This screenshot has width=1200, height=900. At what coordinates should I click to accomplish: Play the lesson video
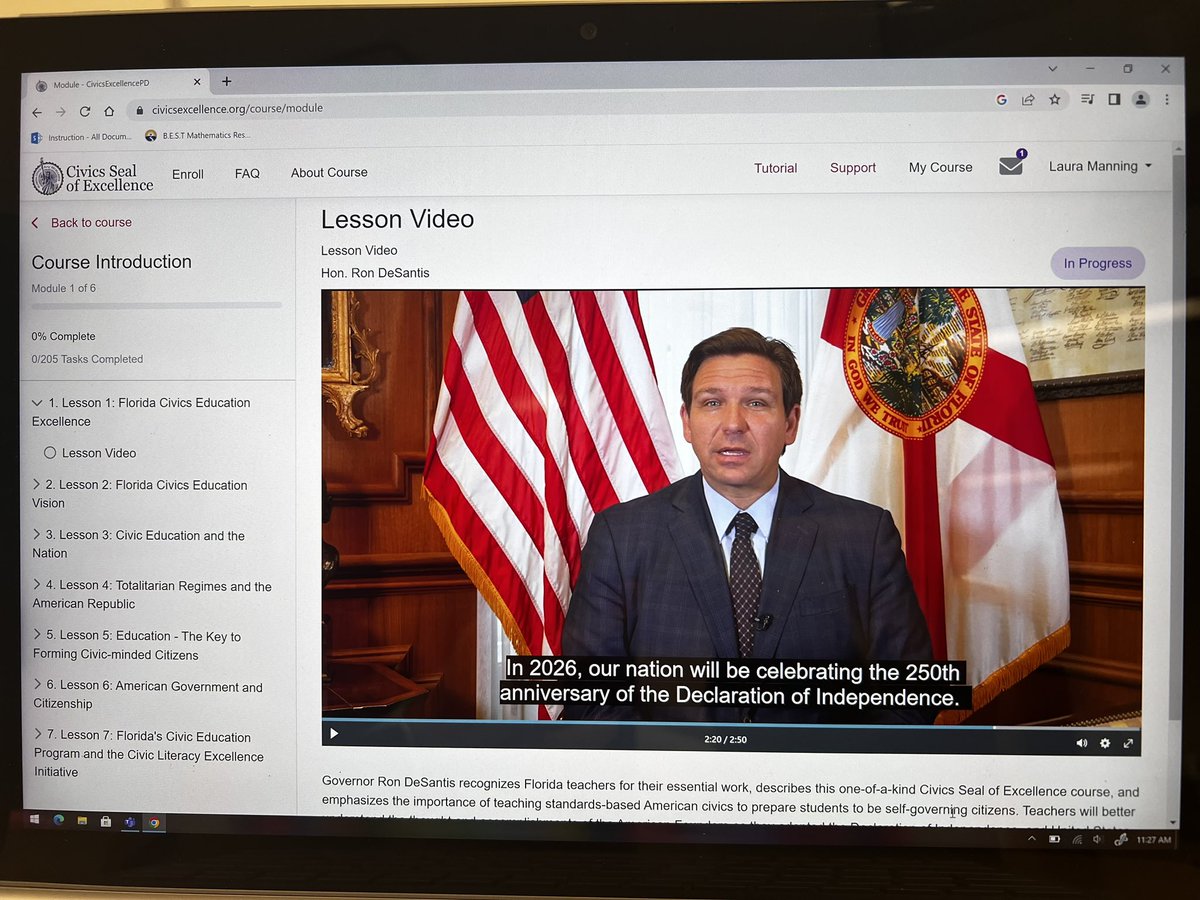point(334,733)
